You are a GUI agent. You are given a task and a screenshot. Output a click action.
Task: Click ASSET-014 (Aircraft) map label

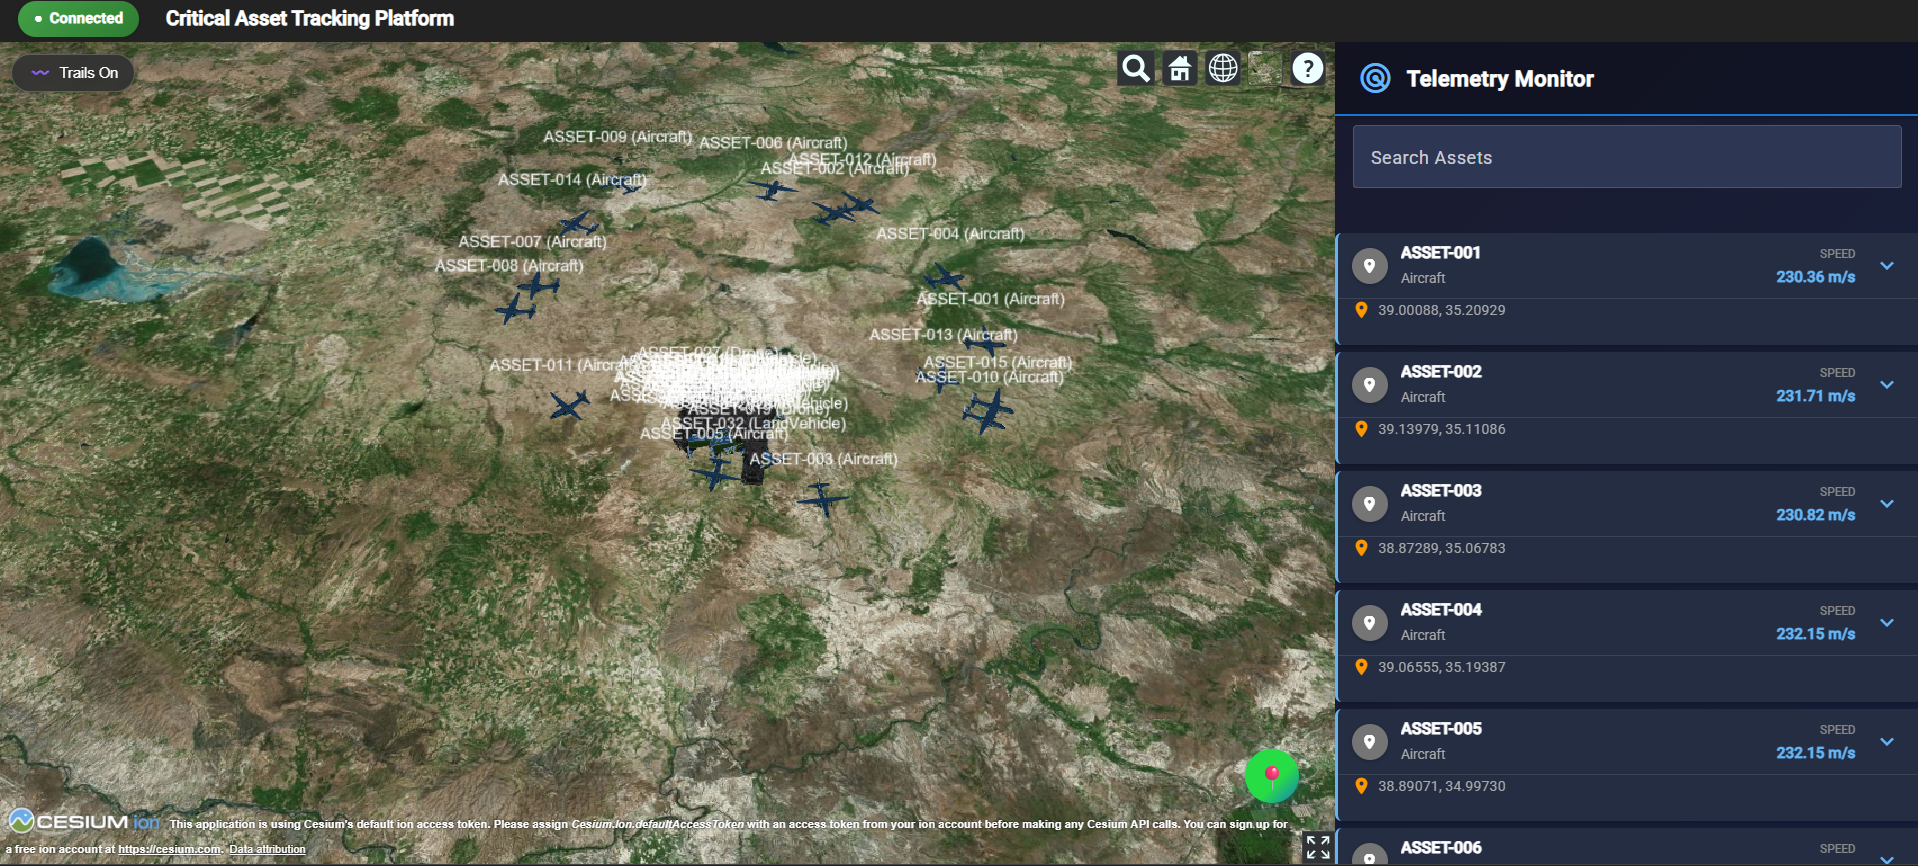[572, 180]
